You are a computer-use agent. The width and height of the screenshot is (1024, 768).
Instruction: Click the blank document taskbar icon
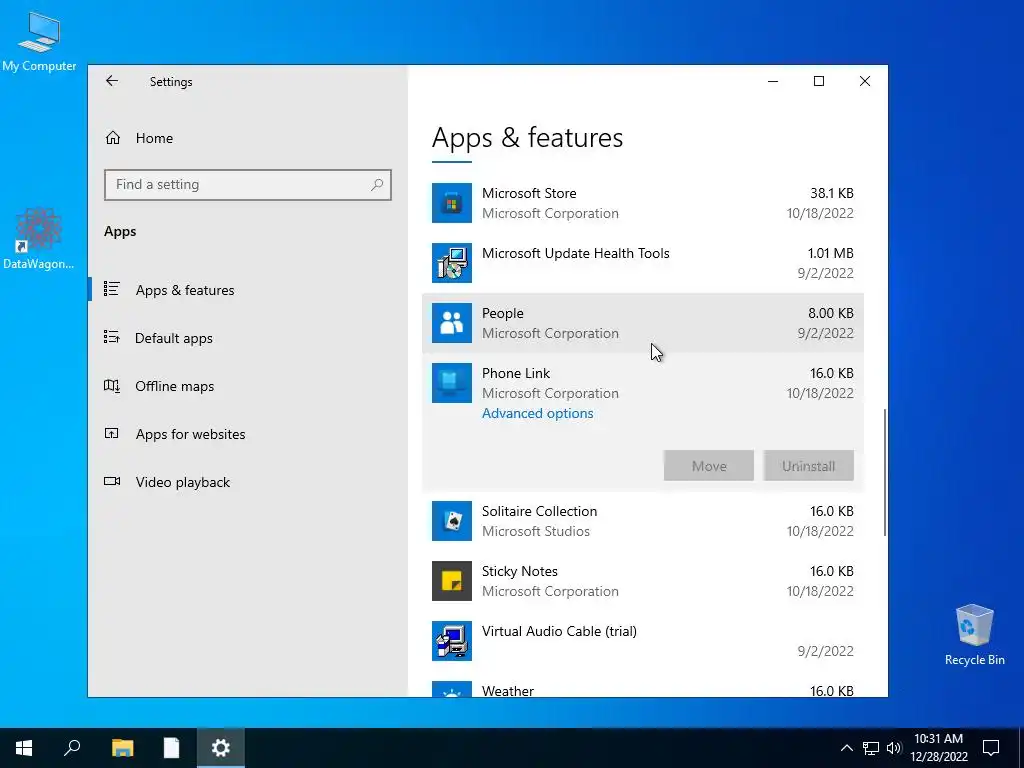click(x=171, y=748)
